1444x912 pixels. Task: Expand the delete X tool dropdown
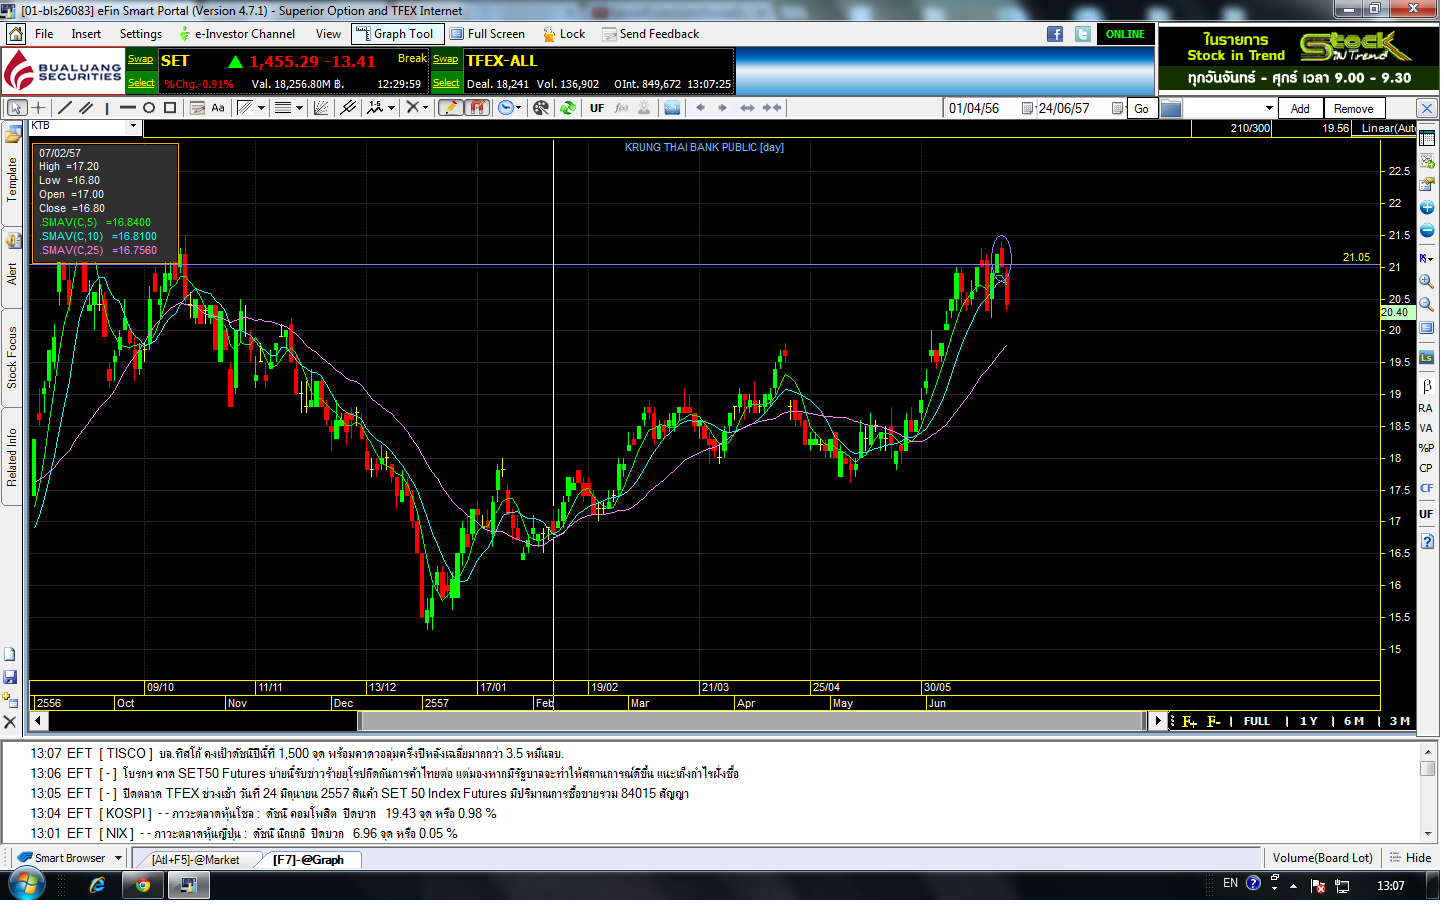pyautogui.click(x=425, y=108)
